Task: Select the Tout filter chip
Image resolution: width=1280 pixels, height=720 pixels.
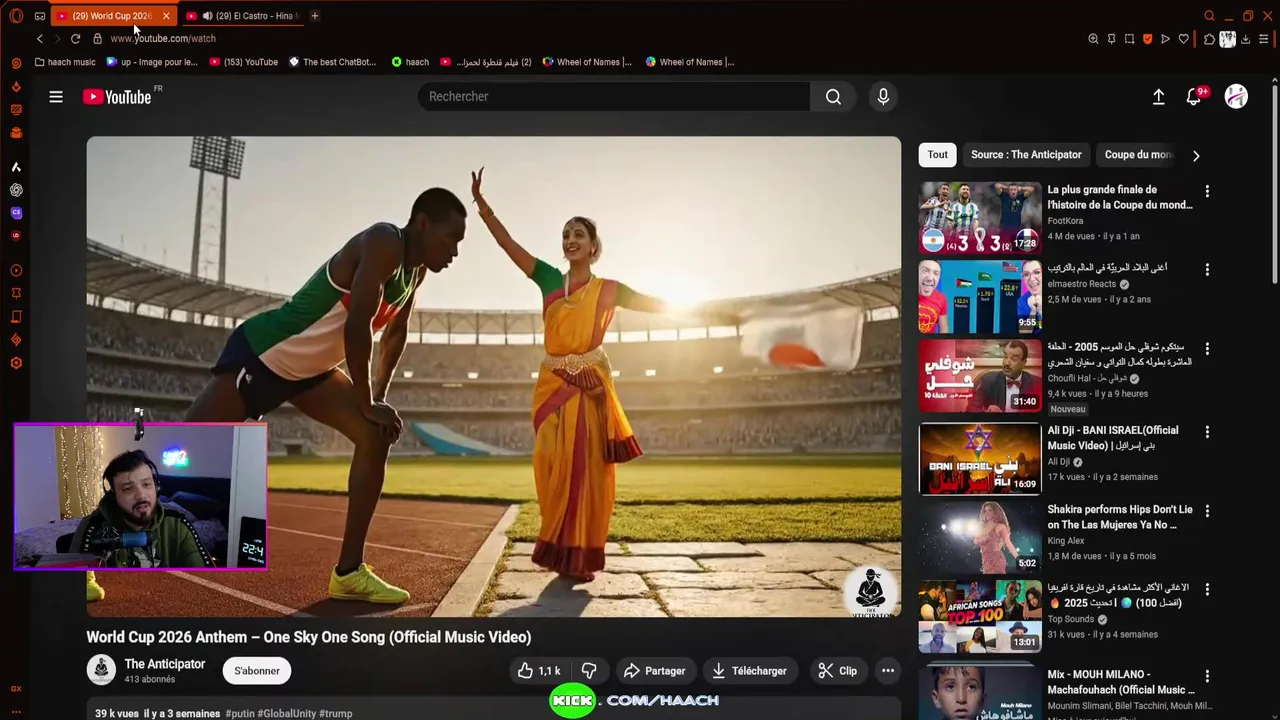Action: pyautogui.click(x=937, y=155)
